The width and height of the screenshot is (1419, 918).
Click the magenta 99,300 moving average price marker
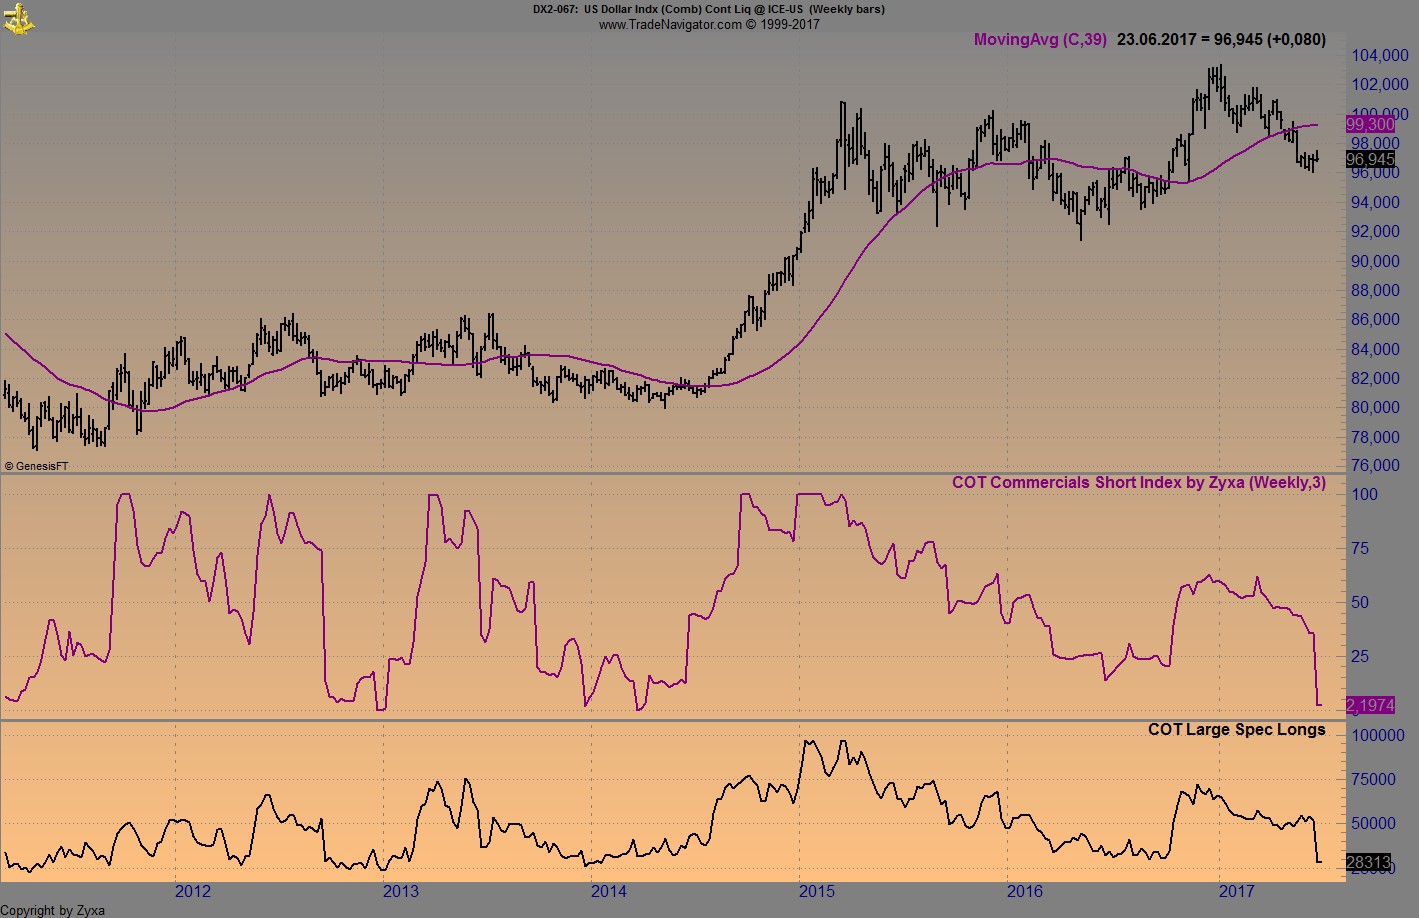[1369, 125]
